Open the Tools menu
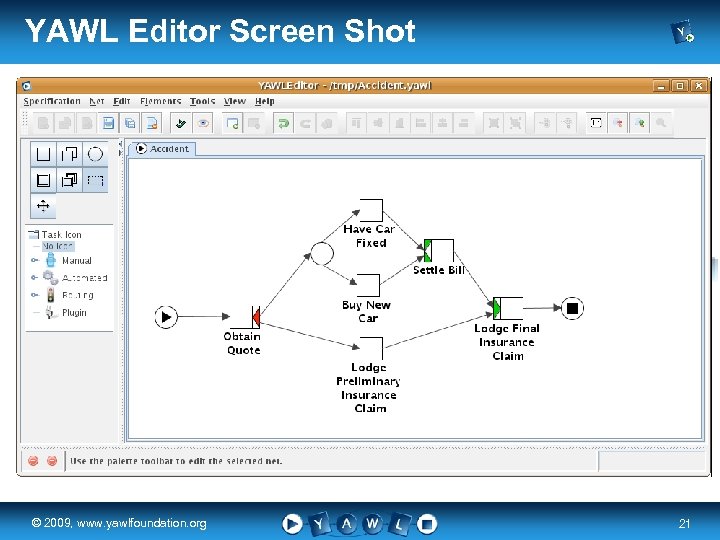This screenshot has height=540, width=720. click(202, 101)
